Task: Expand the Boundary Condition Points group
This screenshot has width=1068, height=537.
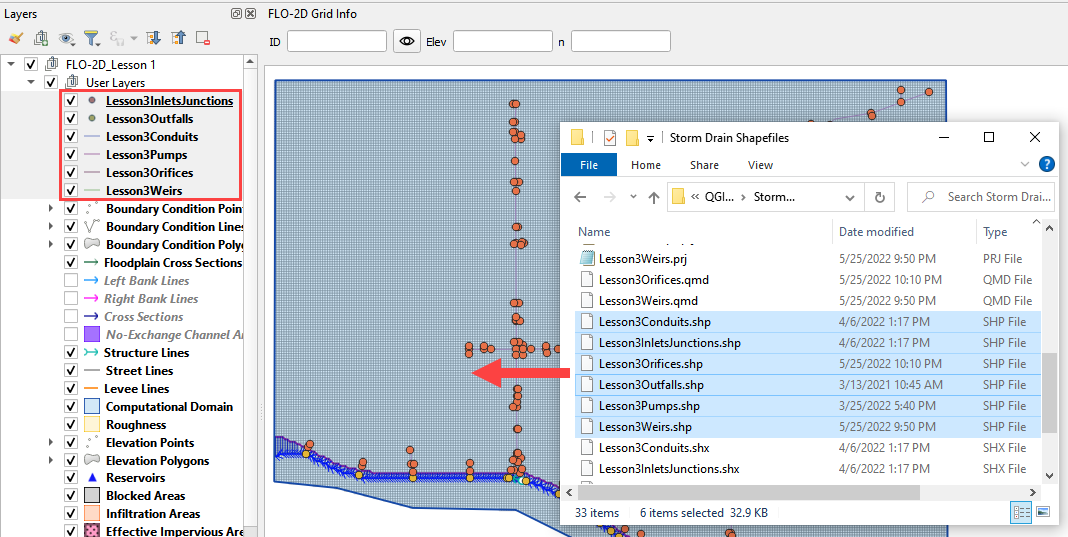Action: [x=51, y=209]
